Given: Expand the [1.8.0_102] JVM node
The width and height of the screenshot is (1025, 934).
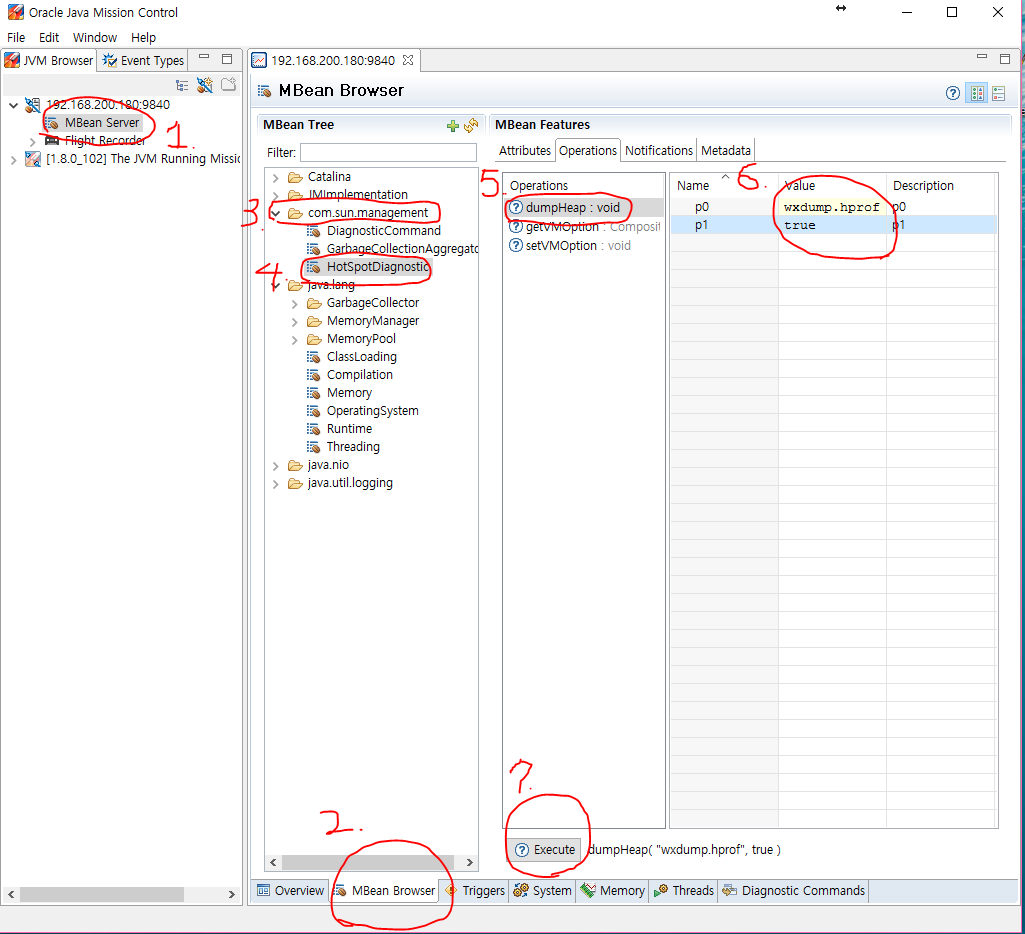Looking at the screenshot, I should point(13,159).
